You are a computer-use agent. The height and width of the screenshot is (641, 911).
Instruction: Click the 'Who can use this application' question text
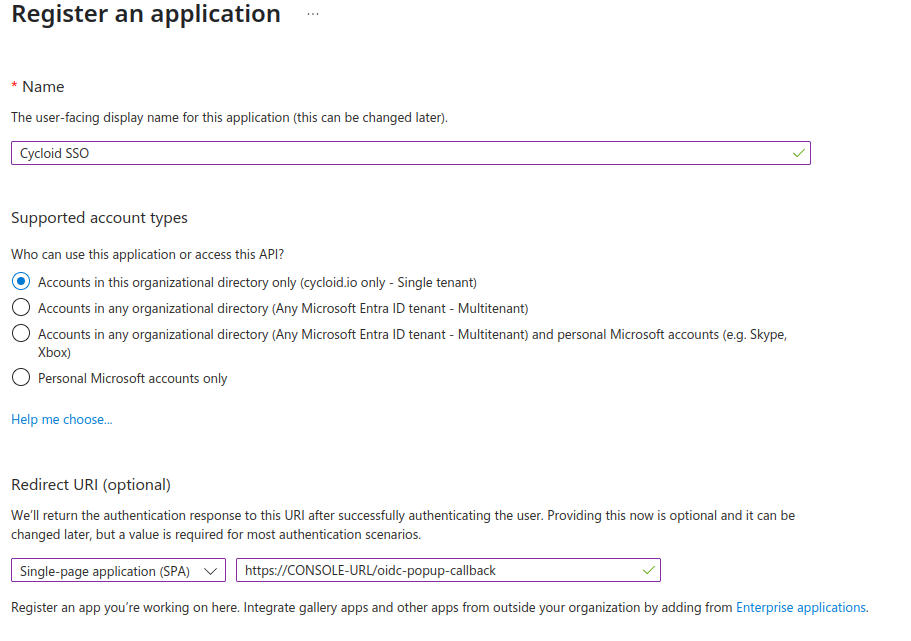(154, 255)
